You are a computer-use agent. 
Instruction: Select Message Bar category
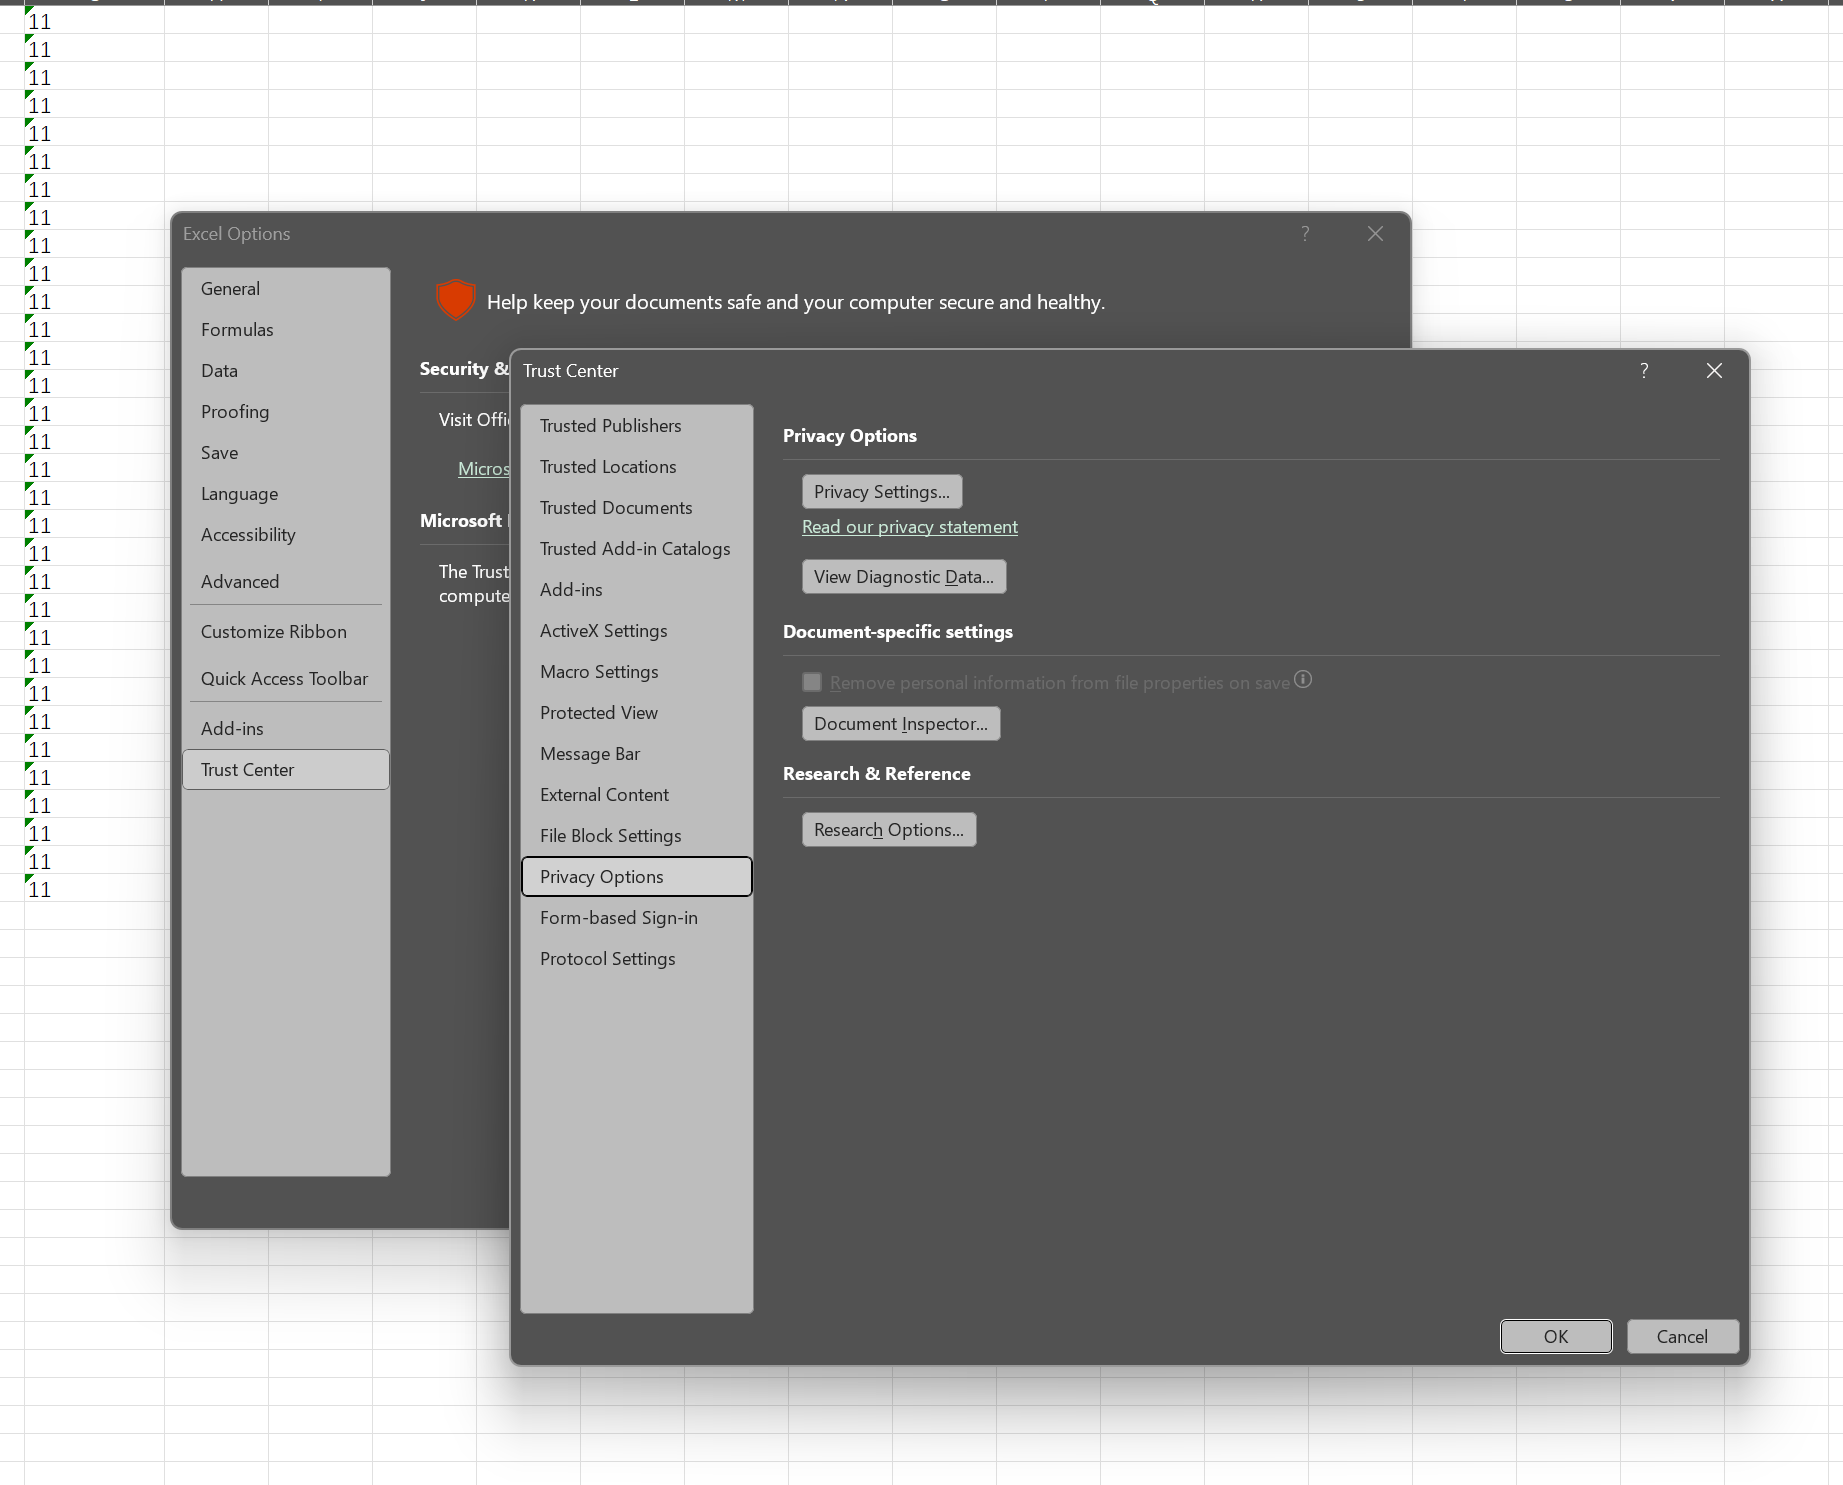[637, 754]
